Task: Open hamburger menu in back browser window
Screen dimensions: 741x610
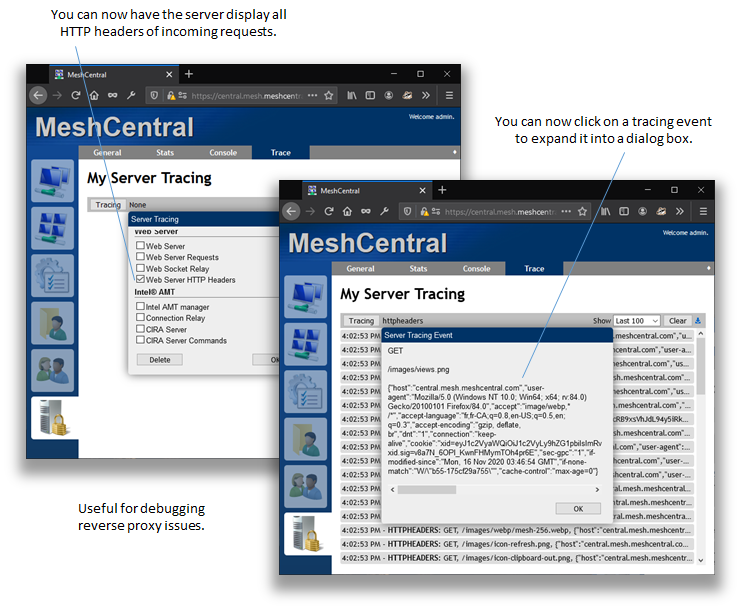Action: [x=449, y=95]
